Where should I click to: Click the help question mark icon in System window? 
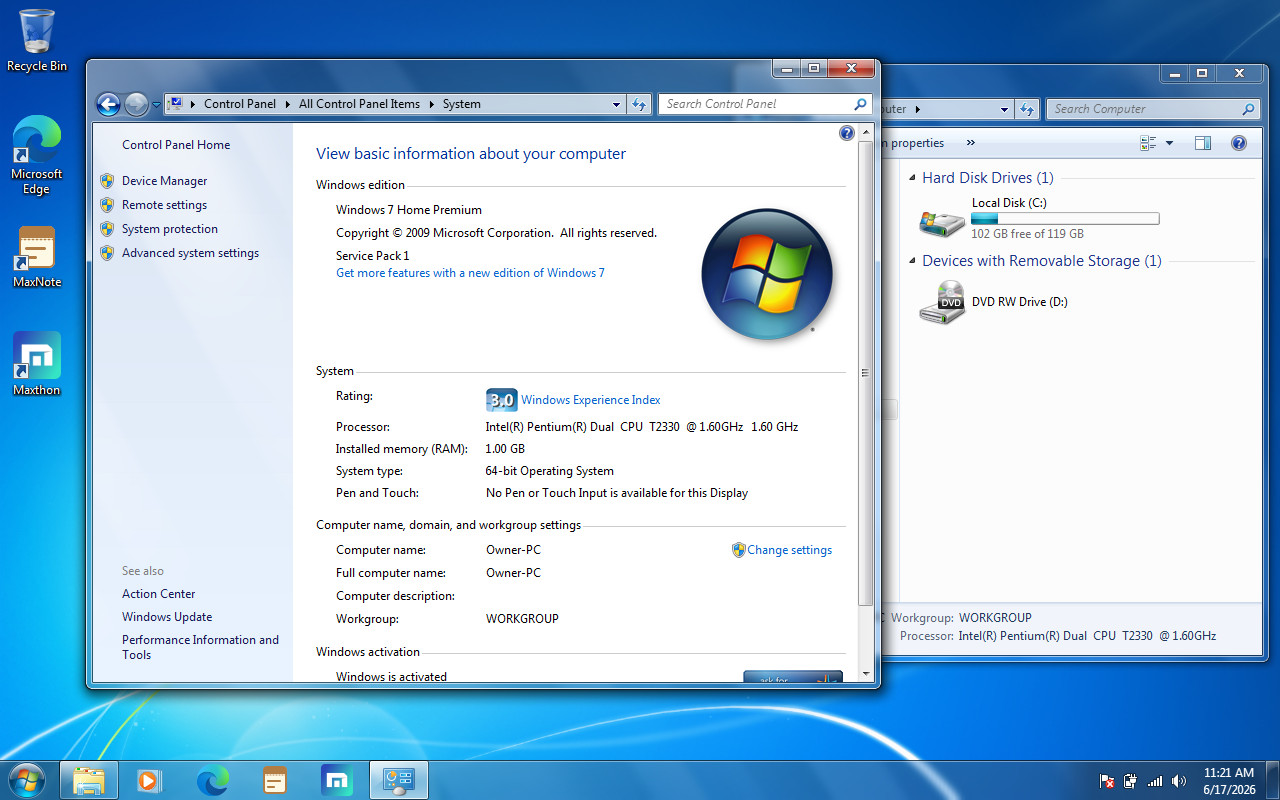pos(847,133)
